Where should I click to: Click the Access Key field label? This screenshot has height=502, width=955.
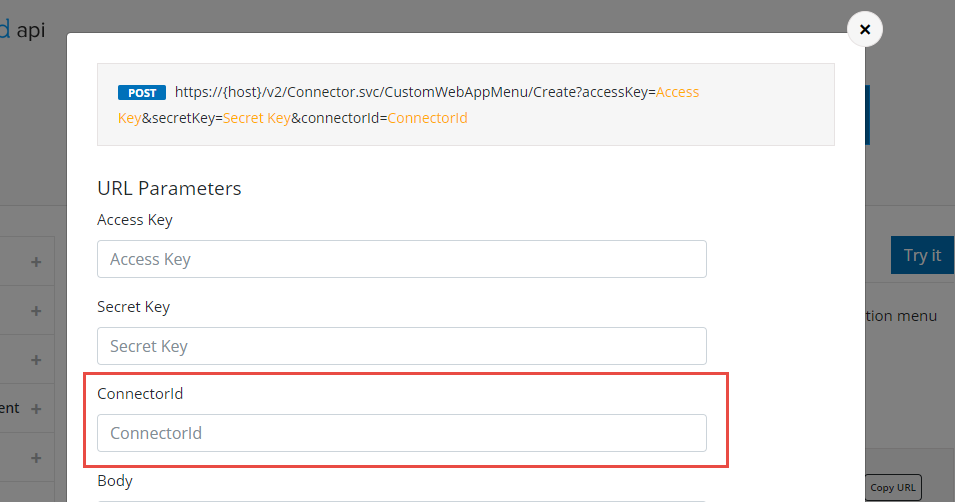[135, 220]
